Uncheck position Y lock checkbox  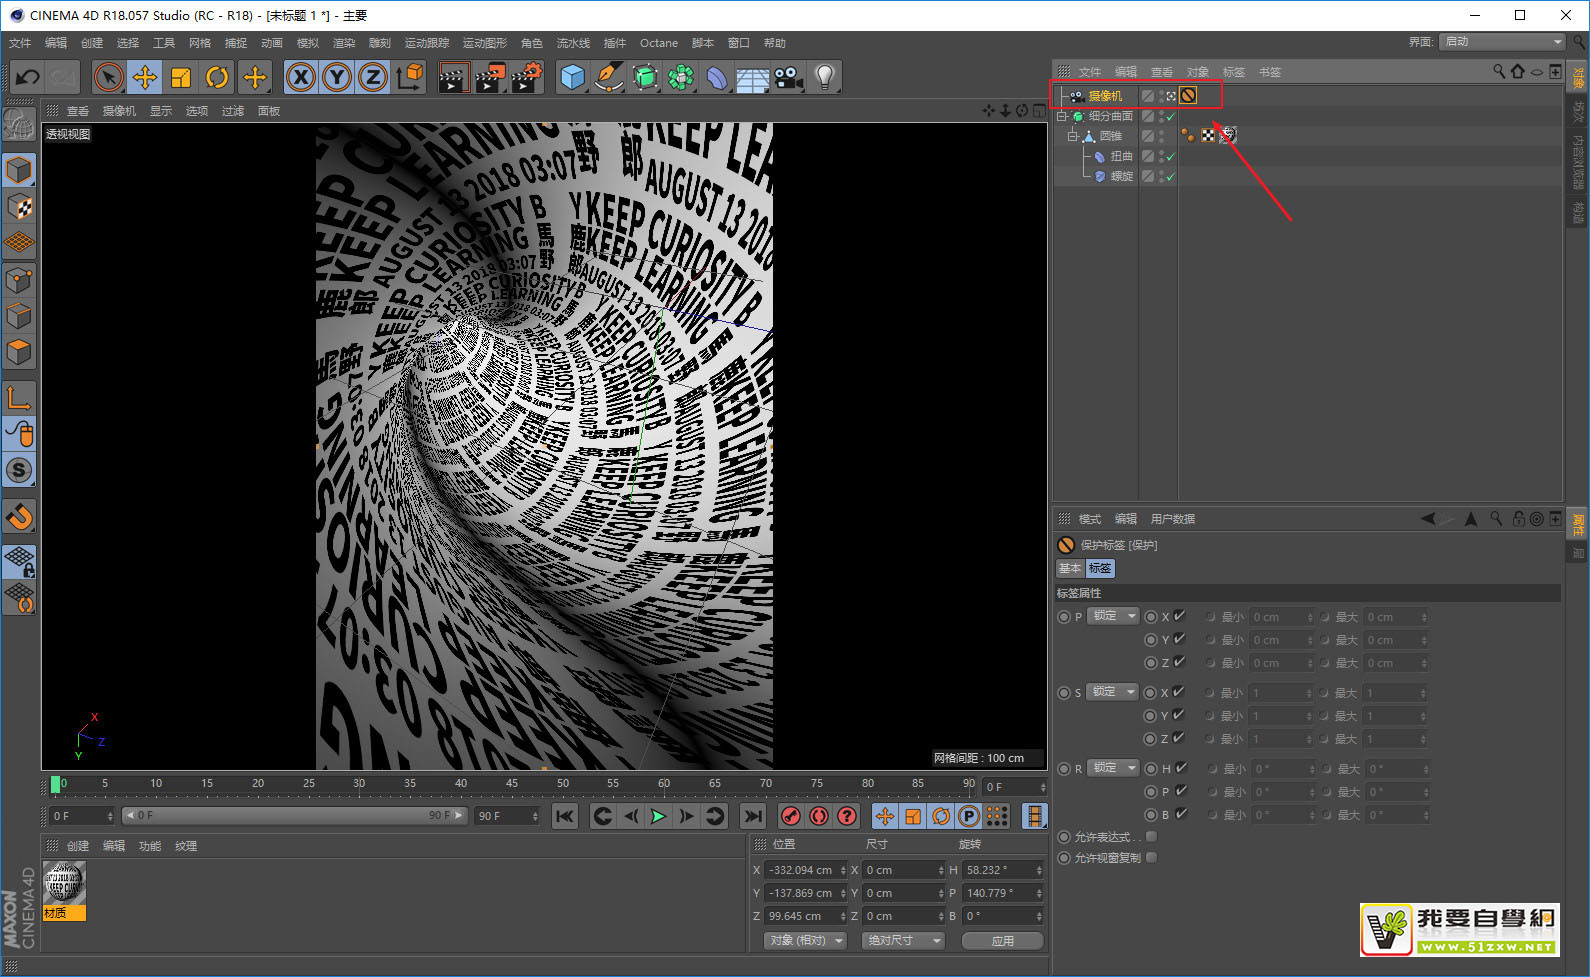1180,639
